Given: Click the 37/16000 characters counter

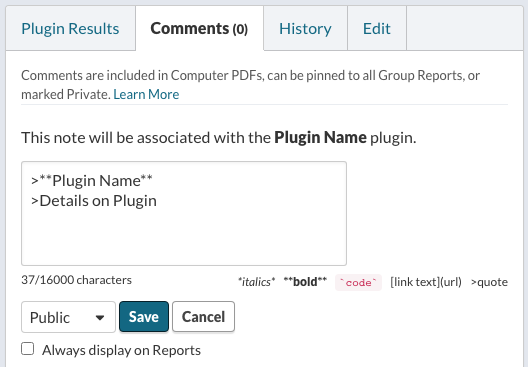Looking at the screenshot, I should click(76, 280).
